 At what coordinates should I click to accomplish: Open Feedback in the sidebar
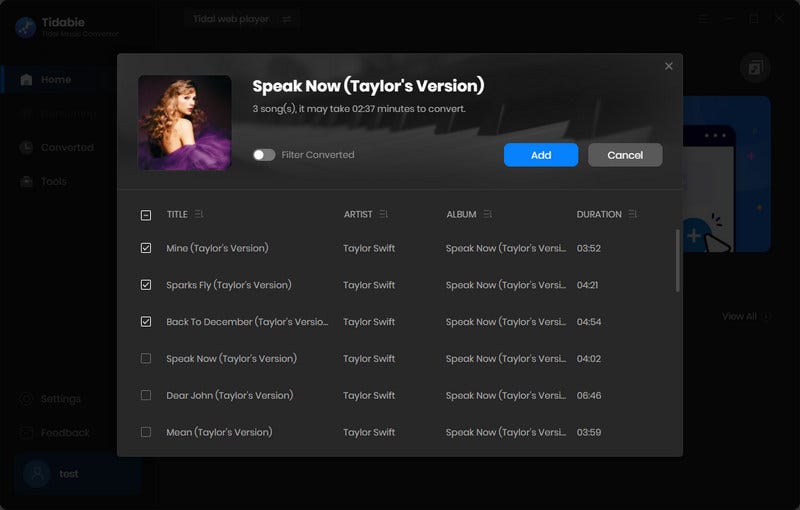65,433
